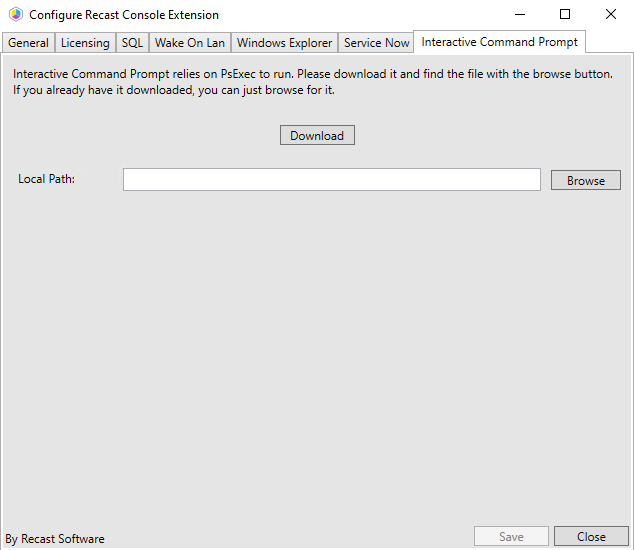Open the Licensing tab
Screen dimensions: 634x550
[x=85, y=43]
